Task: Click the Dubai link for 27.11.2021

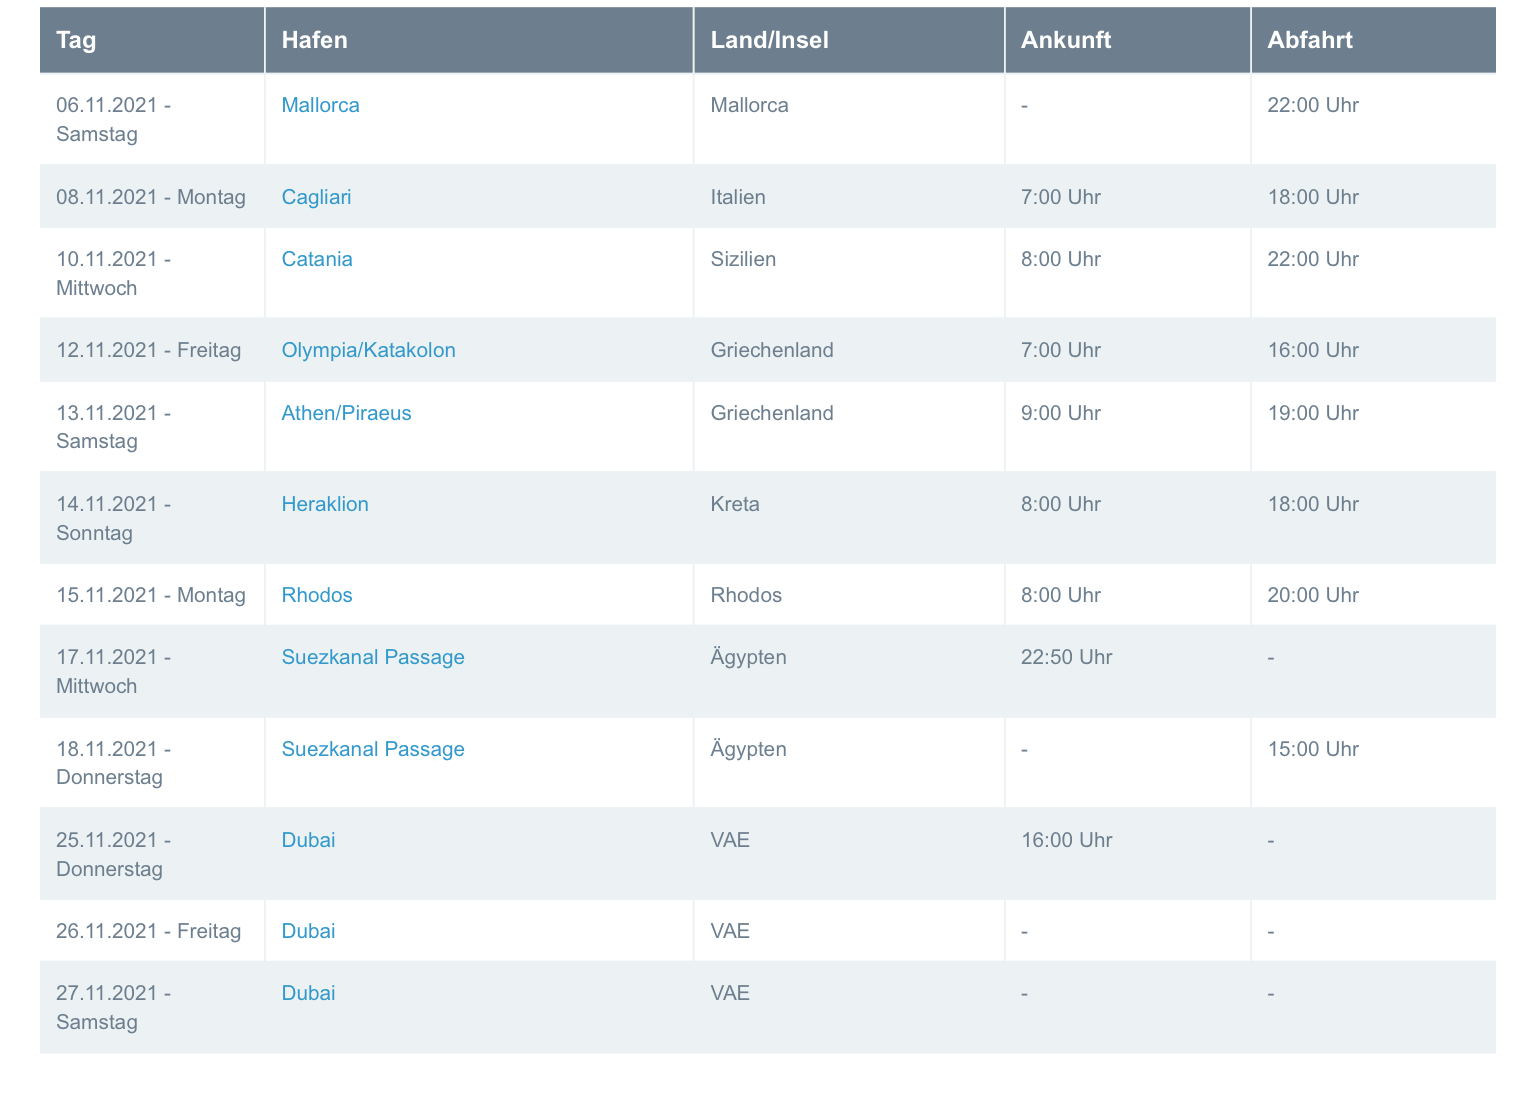Action: 308,993
